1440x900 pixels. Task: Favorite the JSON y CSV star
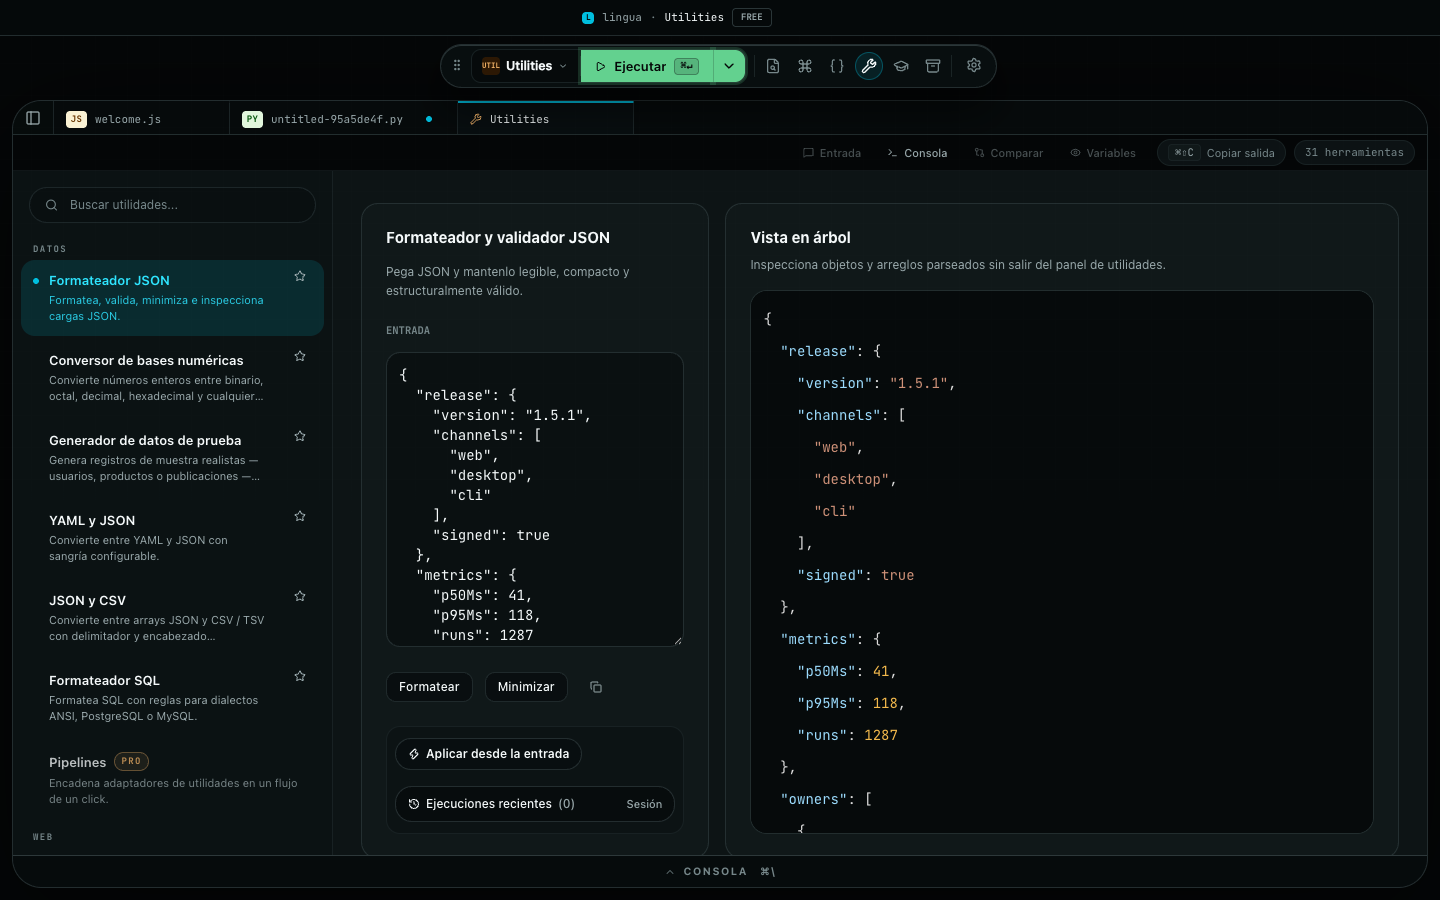[x=300, y=596]
